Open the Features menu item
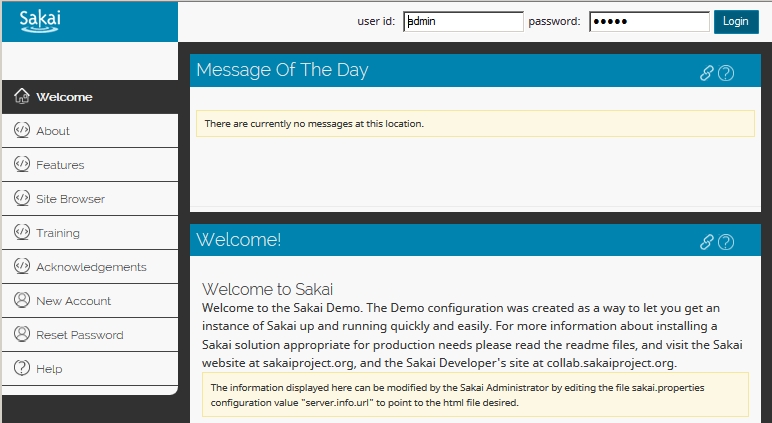Image resolution: width=772 pixels, height=423 pixels. click(x=60, y=165)
